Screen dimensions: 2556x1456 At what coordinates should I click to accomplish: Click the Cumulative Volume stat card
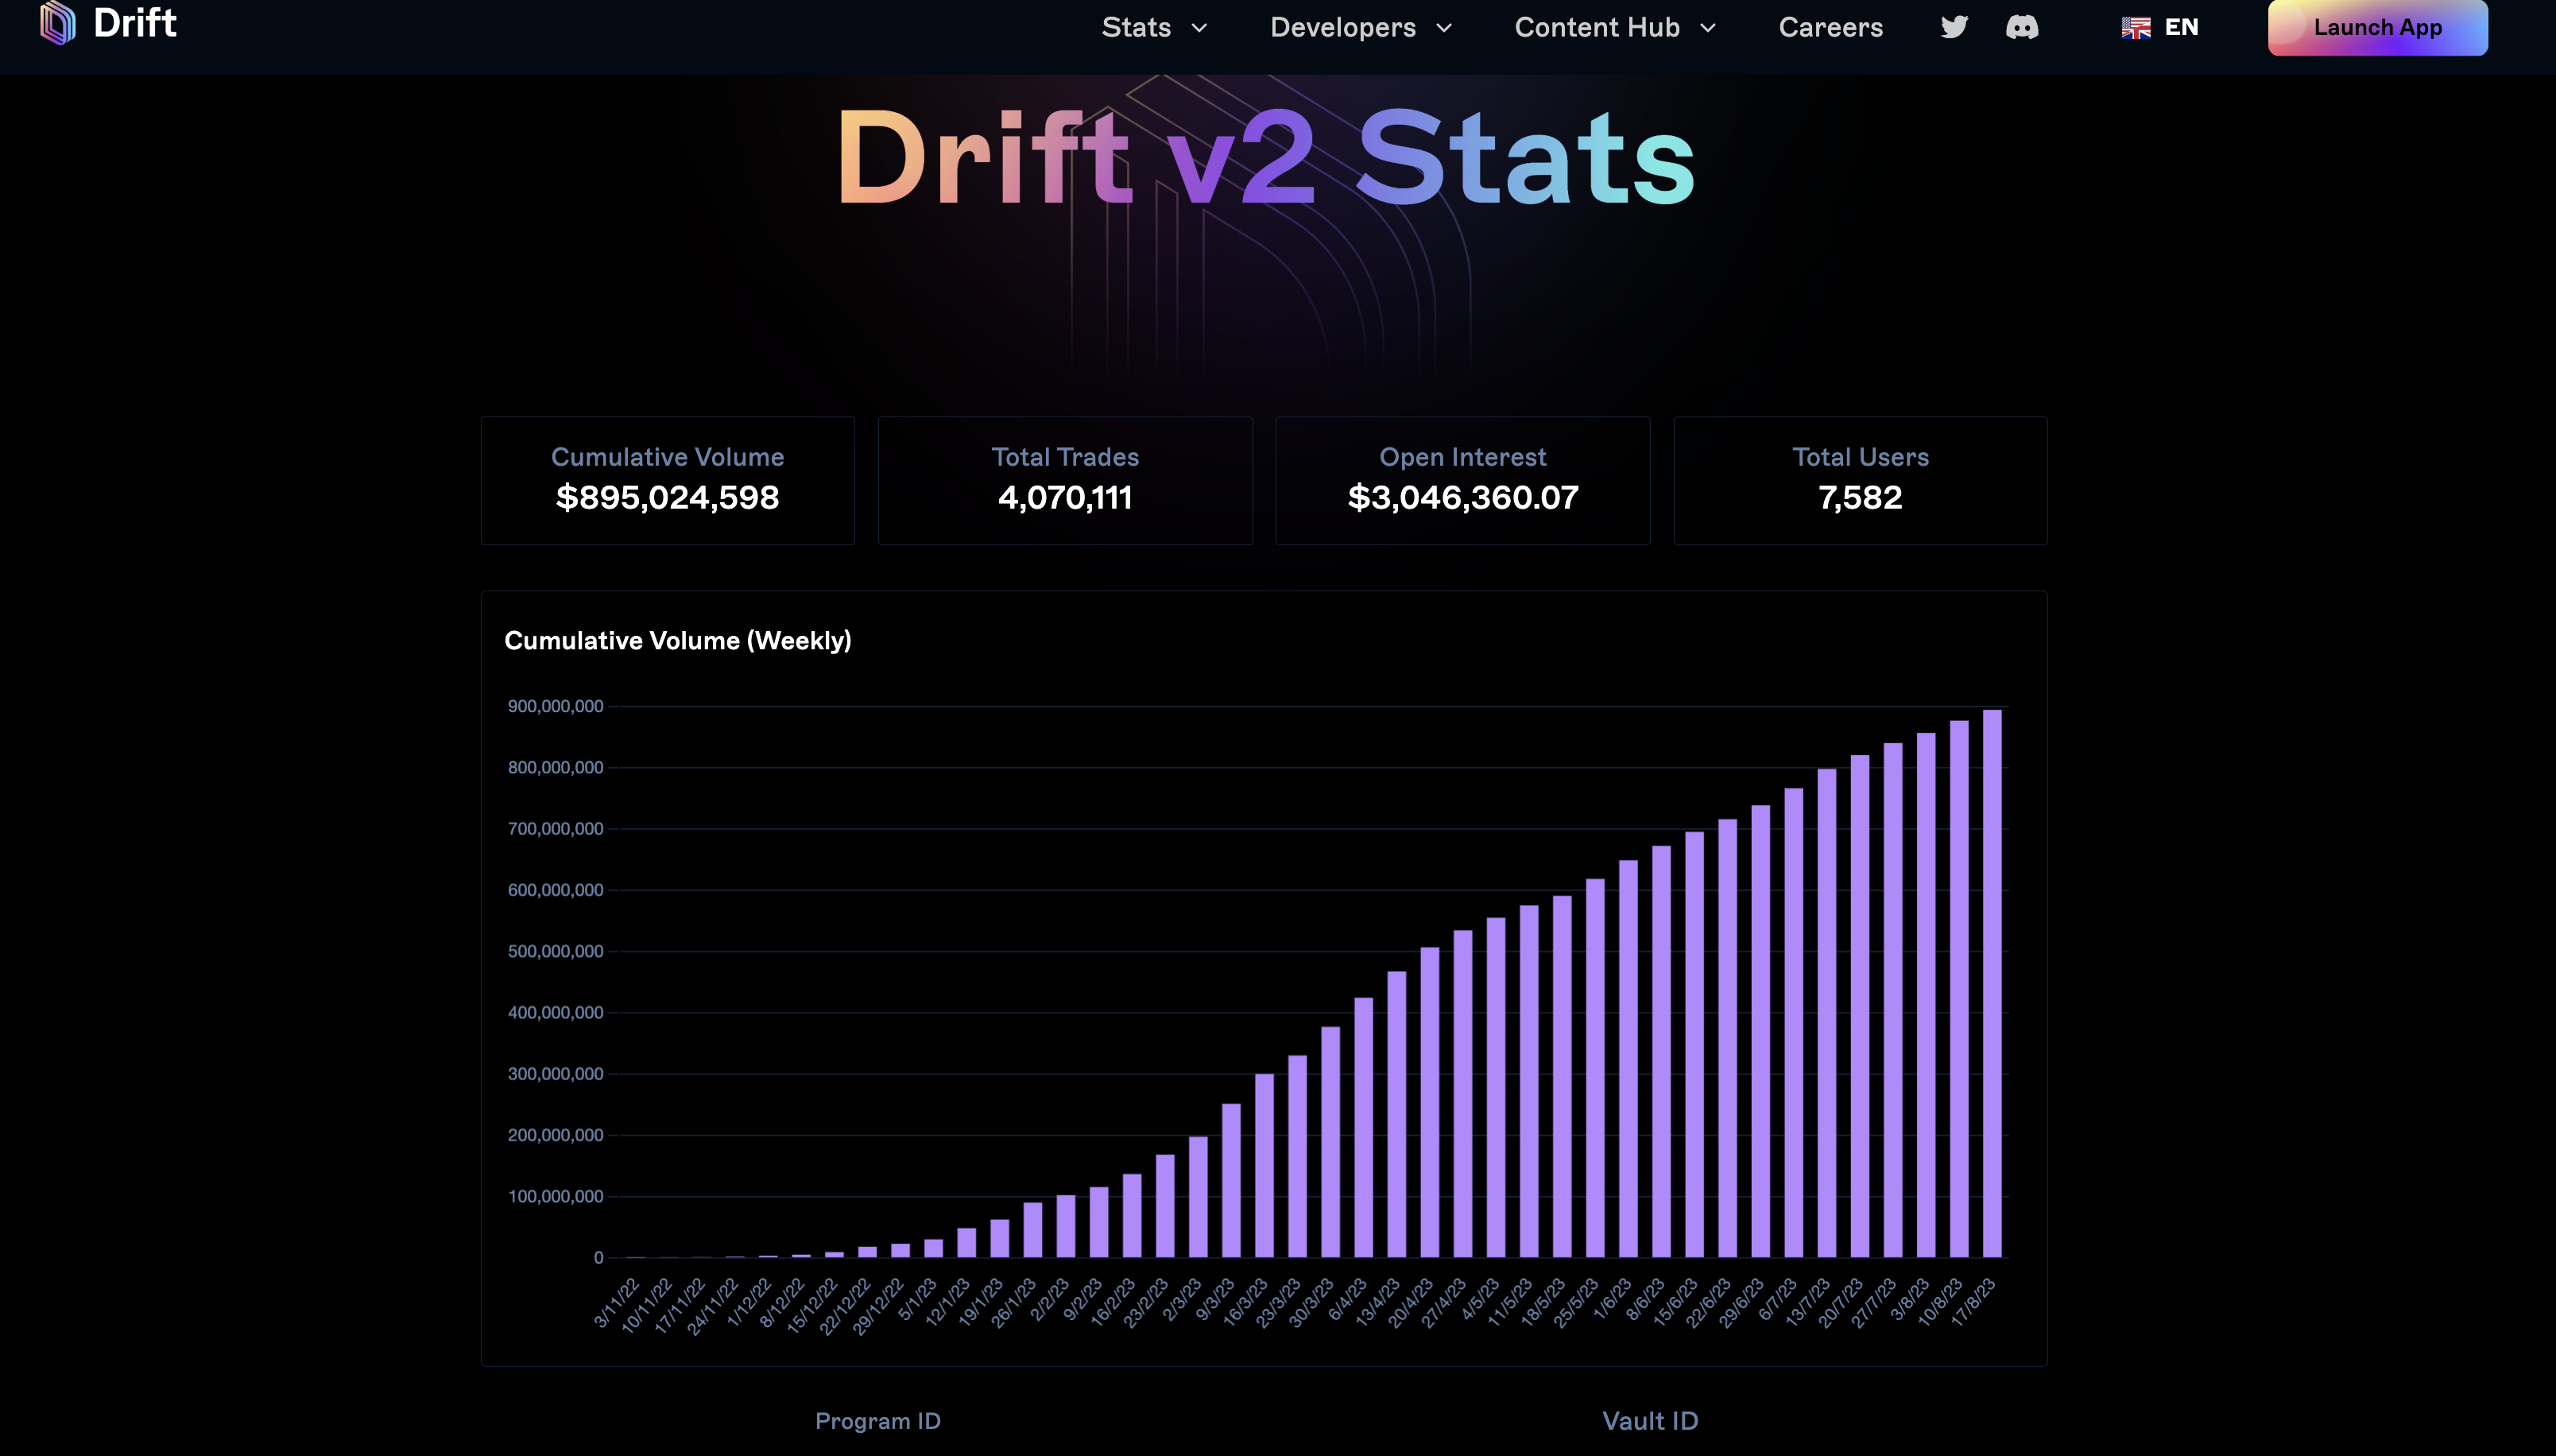pos(667,480)
